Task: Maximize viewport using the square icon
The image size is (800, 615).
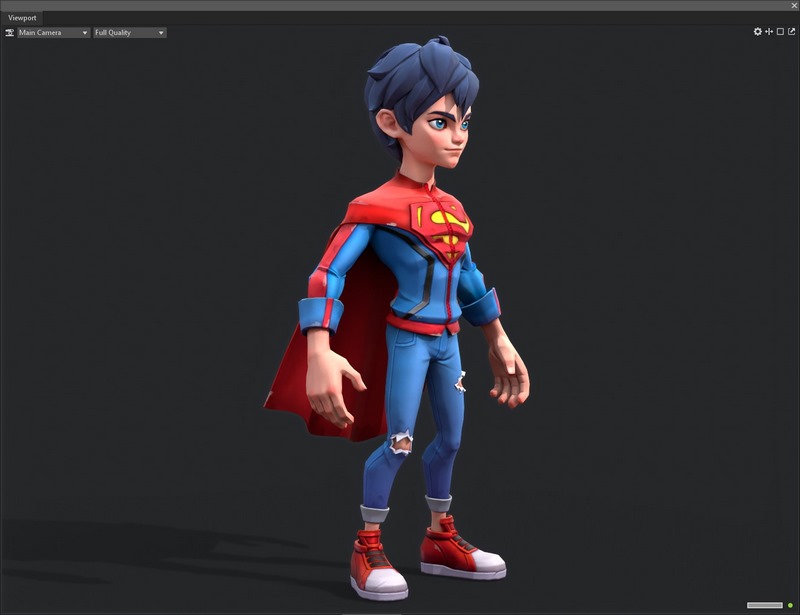Action: pyautogui.click(x=780, y=32)
